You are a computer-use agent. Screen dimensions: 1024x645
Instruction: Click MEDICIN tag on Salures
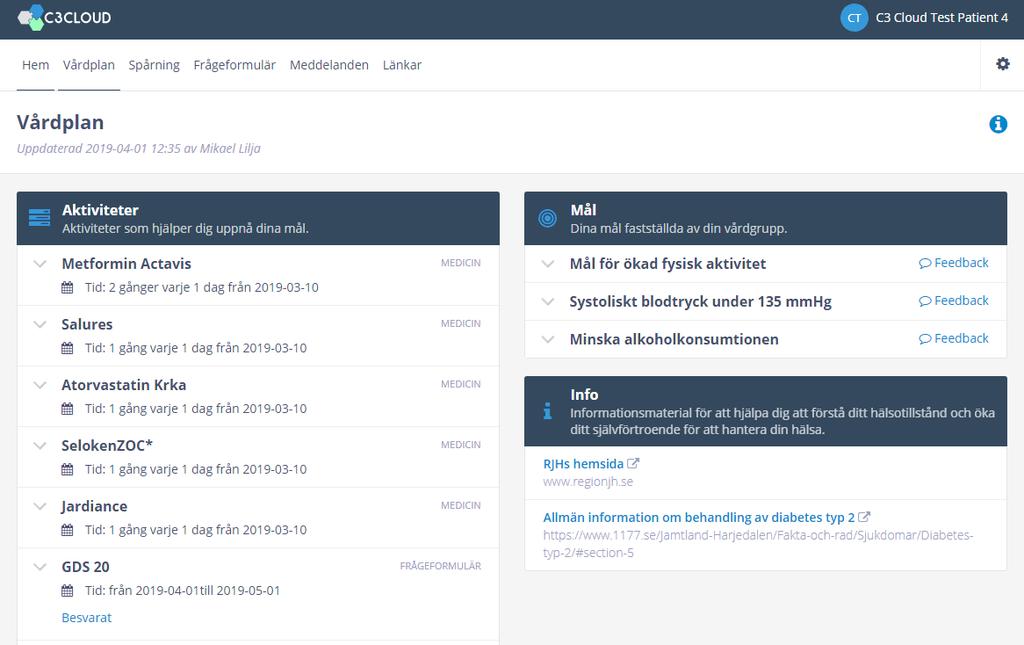(460, 323)
